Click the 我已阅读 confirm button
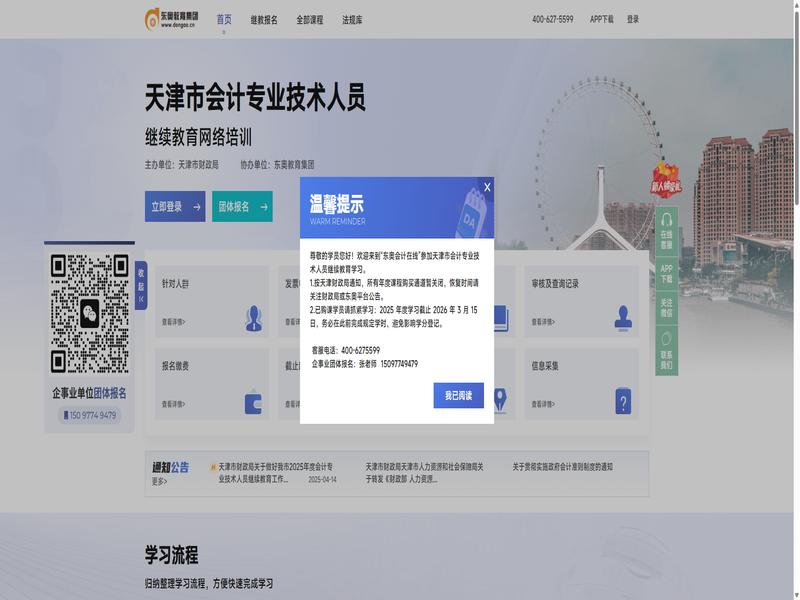This screenshot has width=800, height=600. click(458, 395)
